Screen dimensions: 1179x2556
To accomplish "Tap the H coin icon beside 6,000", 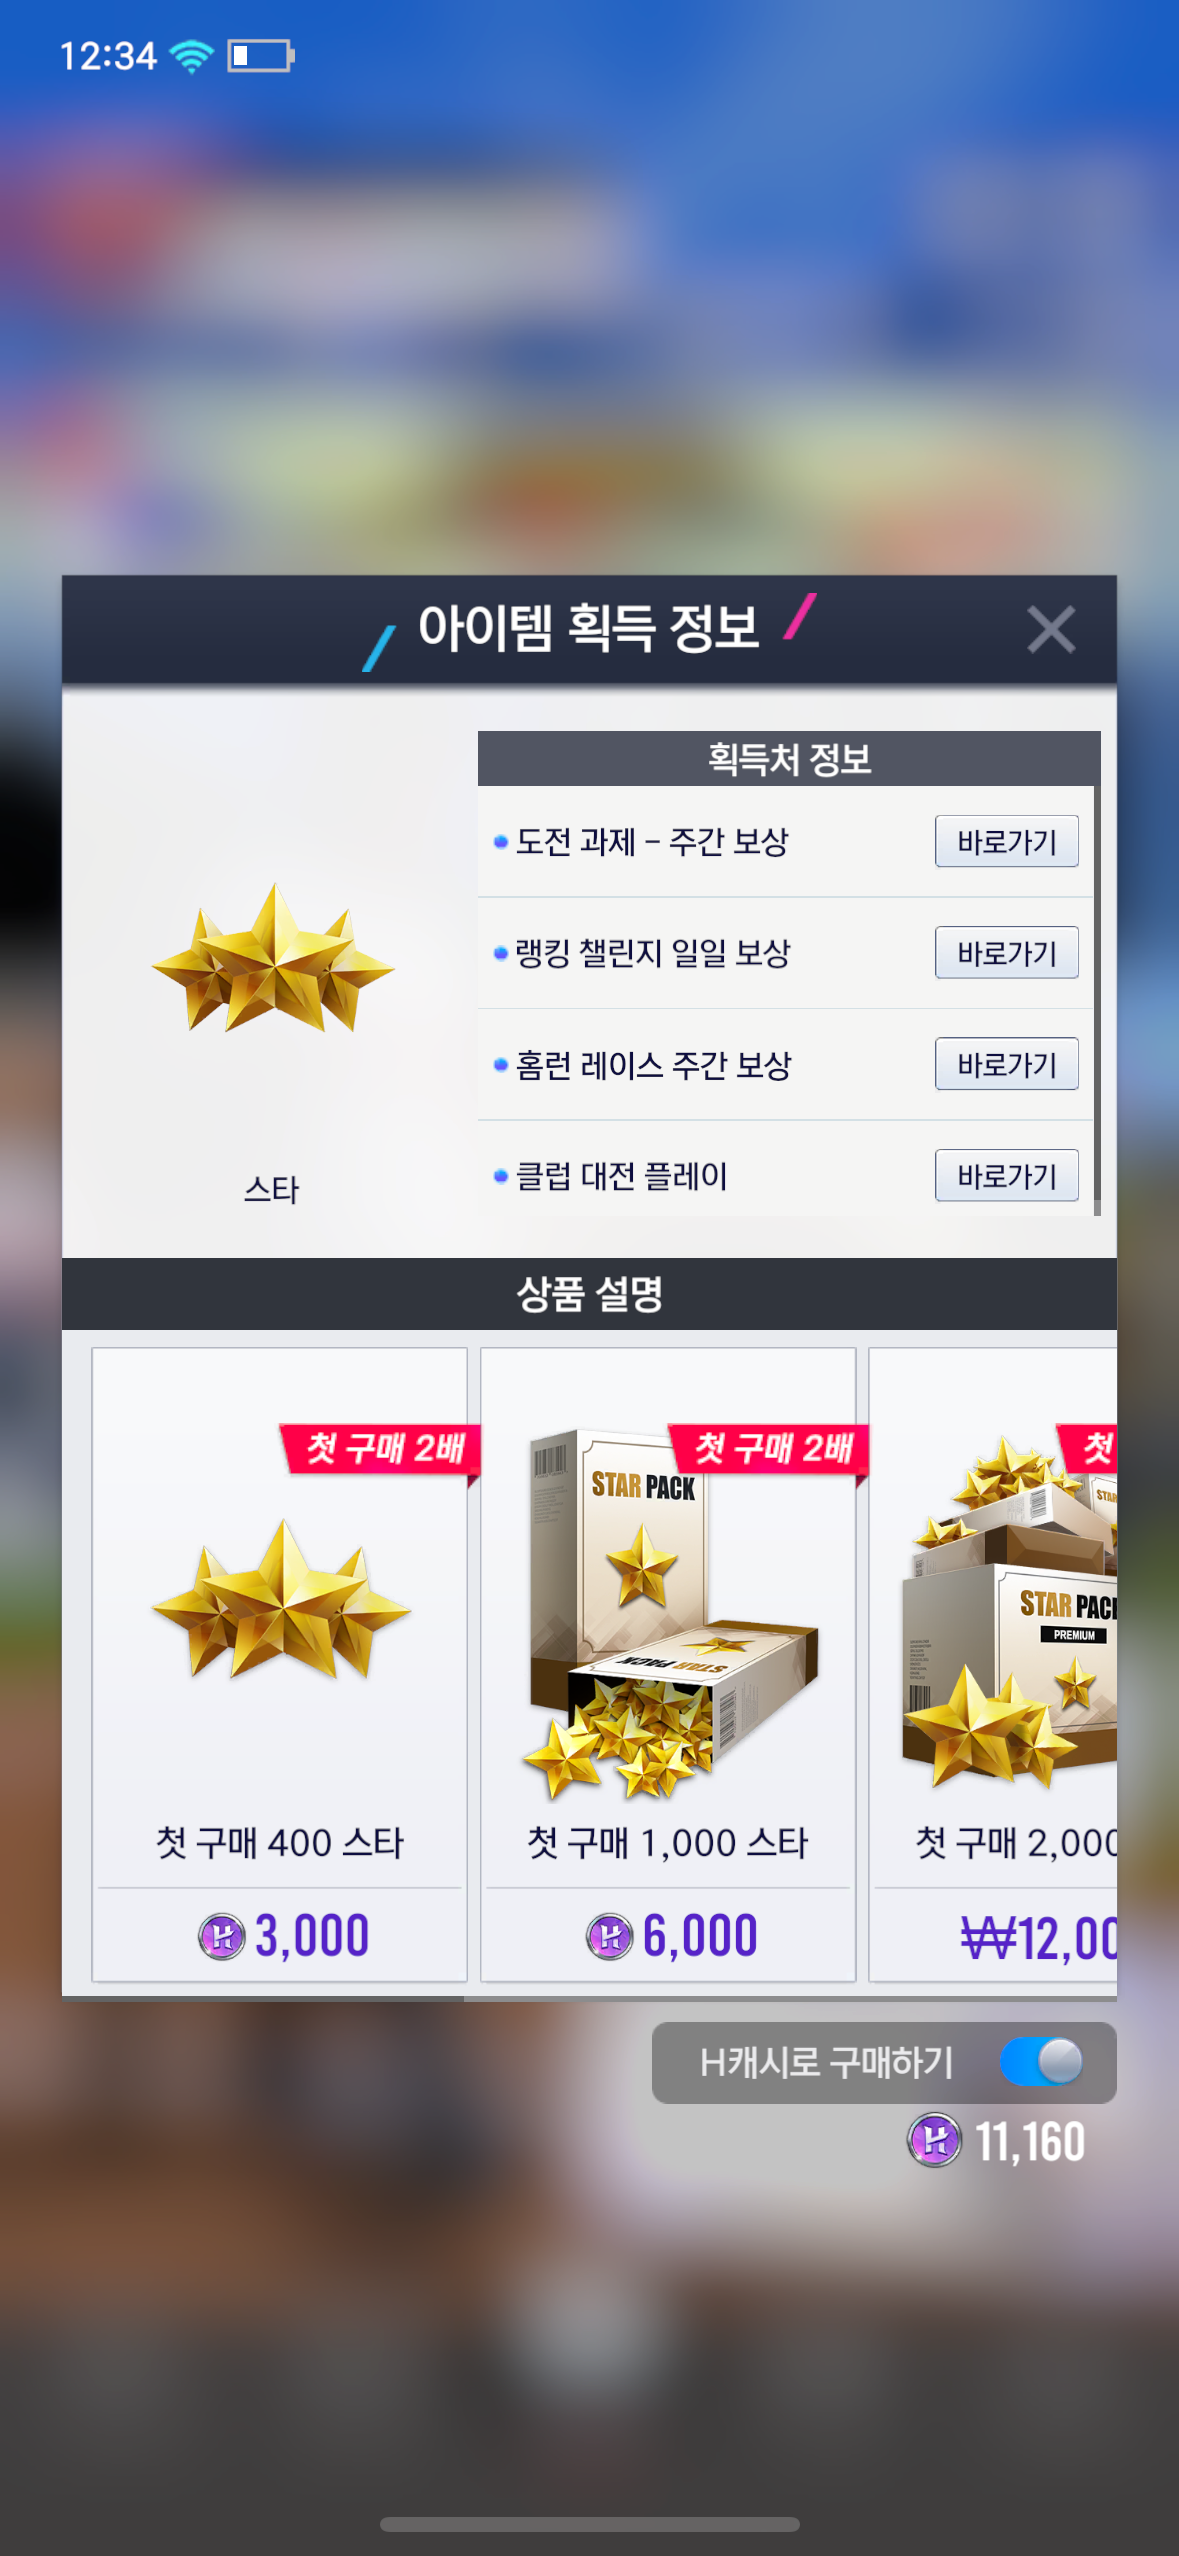I will [609, 1936].
